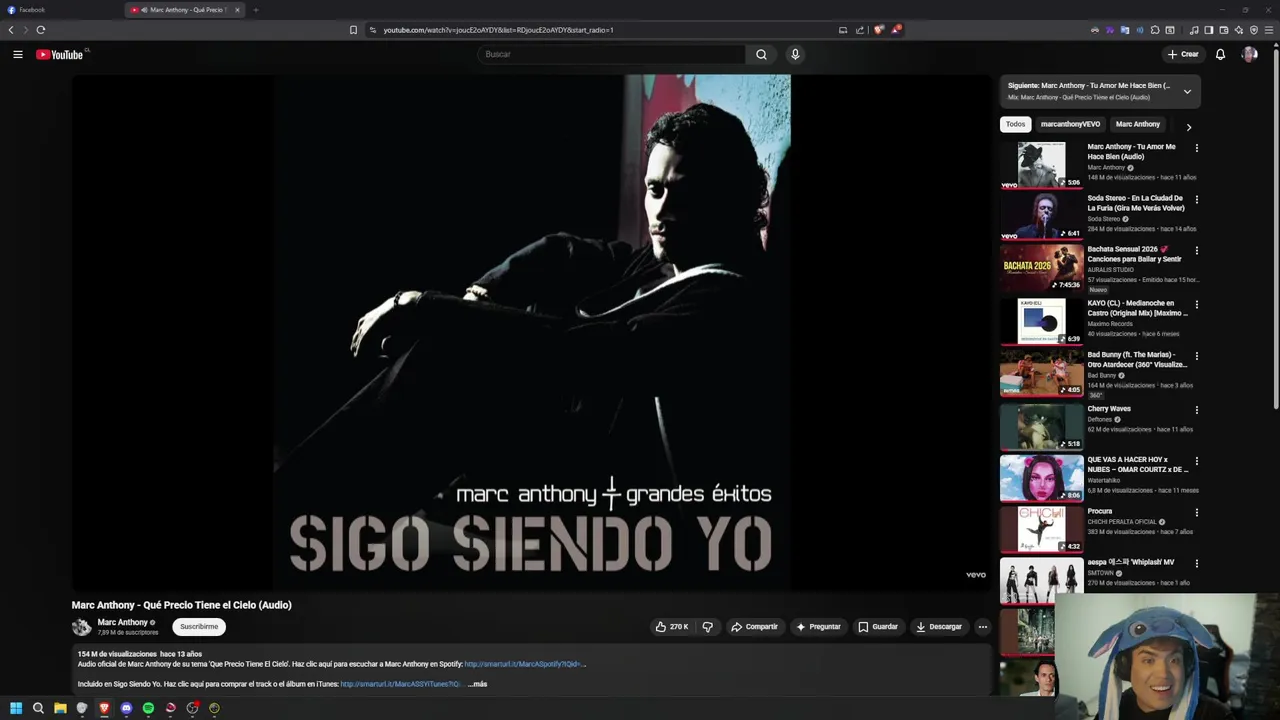Viewport: 1280px width, 720px height.
Task: Select the marcanthonyVEVO filter chip
Action: [x=1070, y=124]
